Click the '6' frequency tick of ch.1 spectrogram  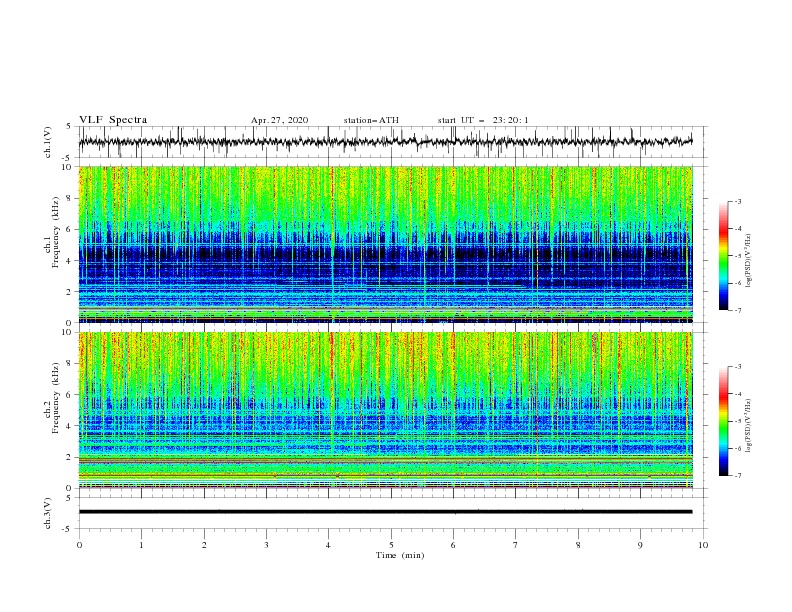(69, 229)
